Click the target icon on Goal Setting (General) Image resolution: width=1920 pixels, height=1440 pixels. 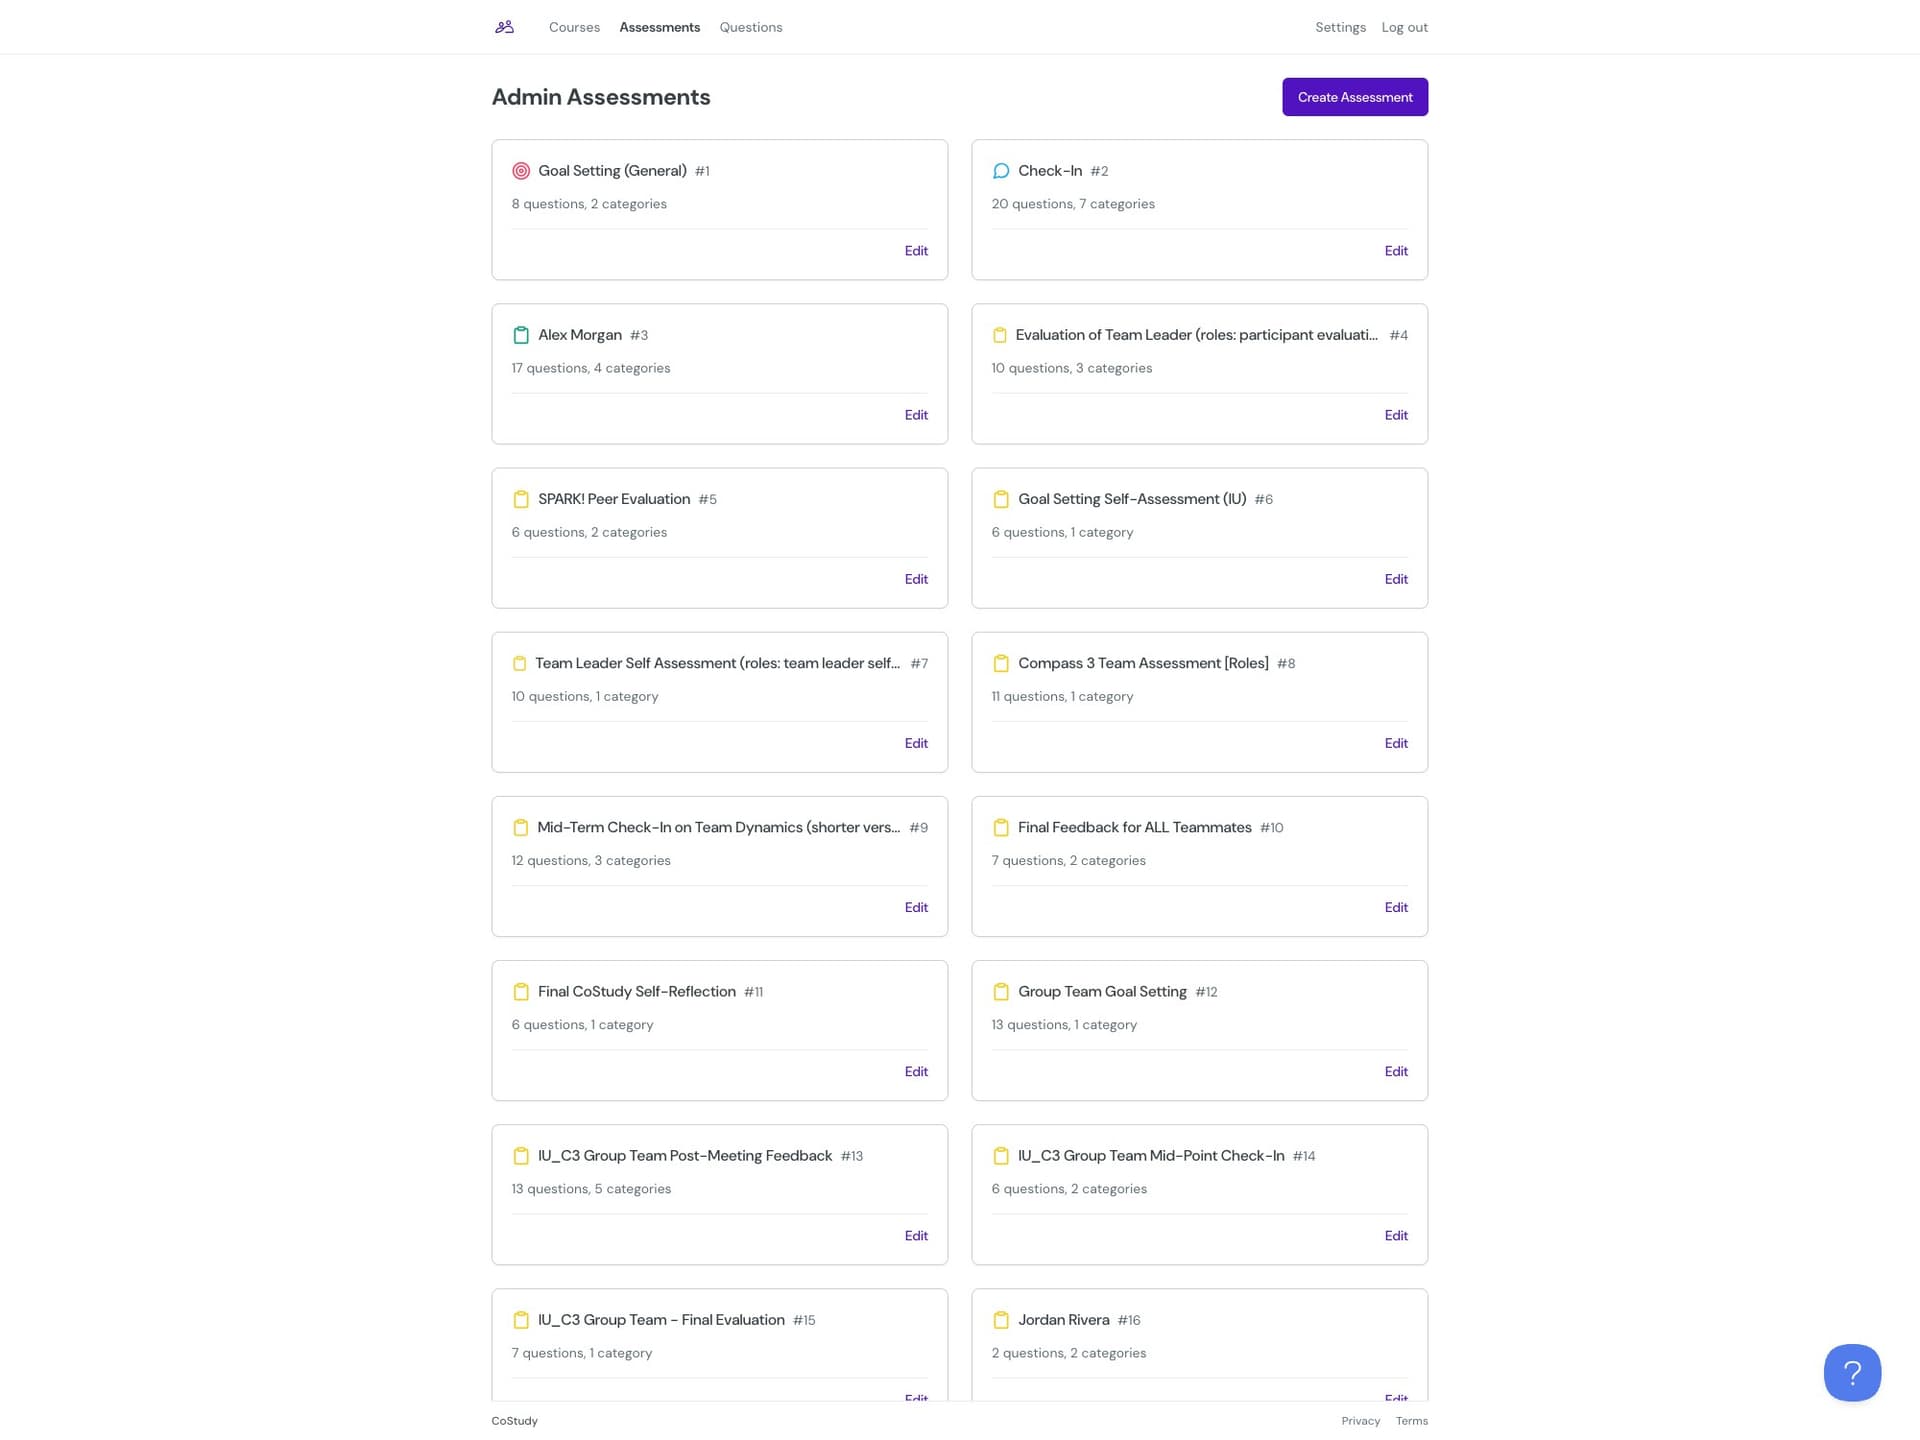[x=520, y=170]
